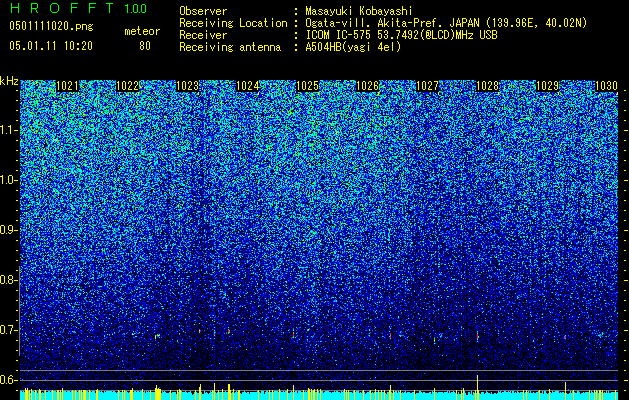Click time marker 1024
Screen dimensions: 629x400
click(248, 86)
